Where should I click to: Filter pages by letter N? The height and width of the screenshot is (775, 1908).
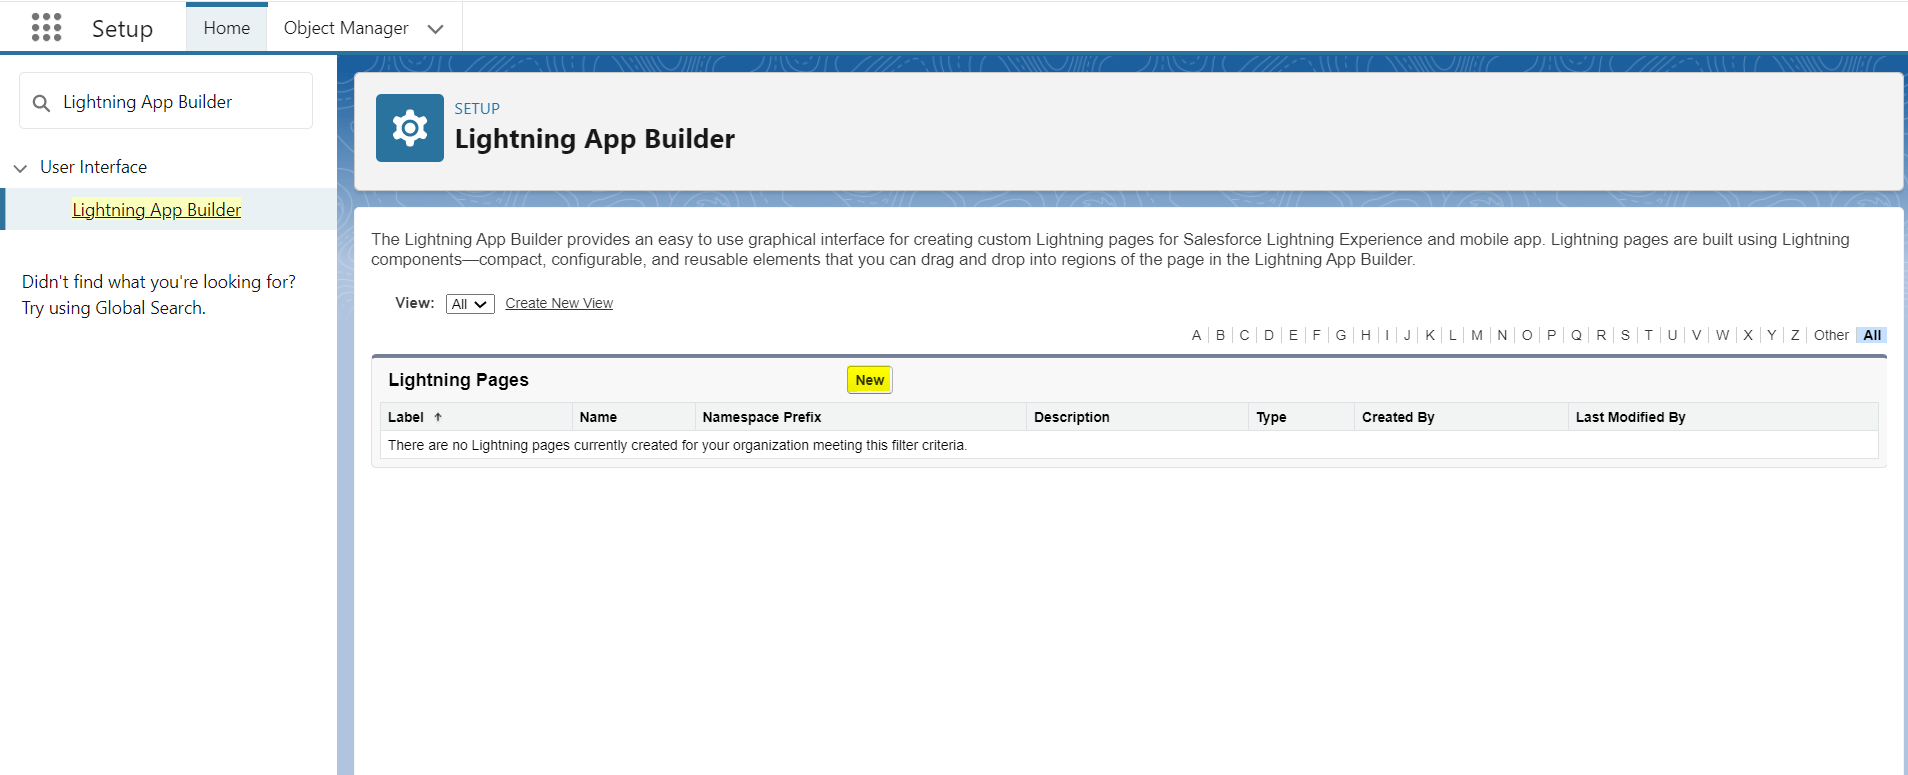point(1502,335)
